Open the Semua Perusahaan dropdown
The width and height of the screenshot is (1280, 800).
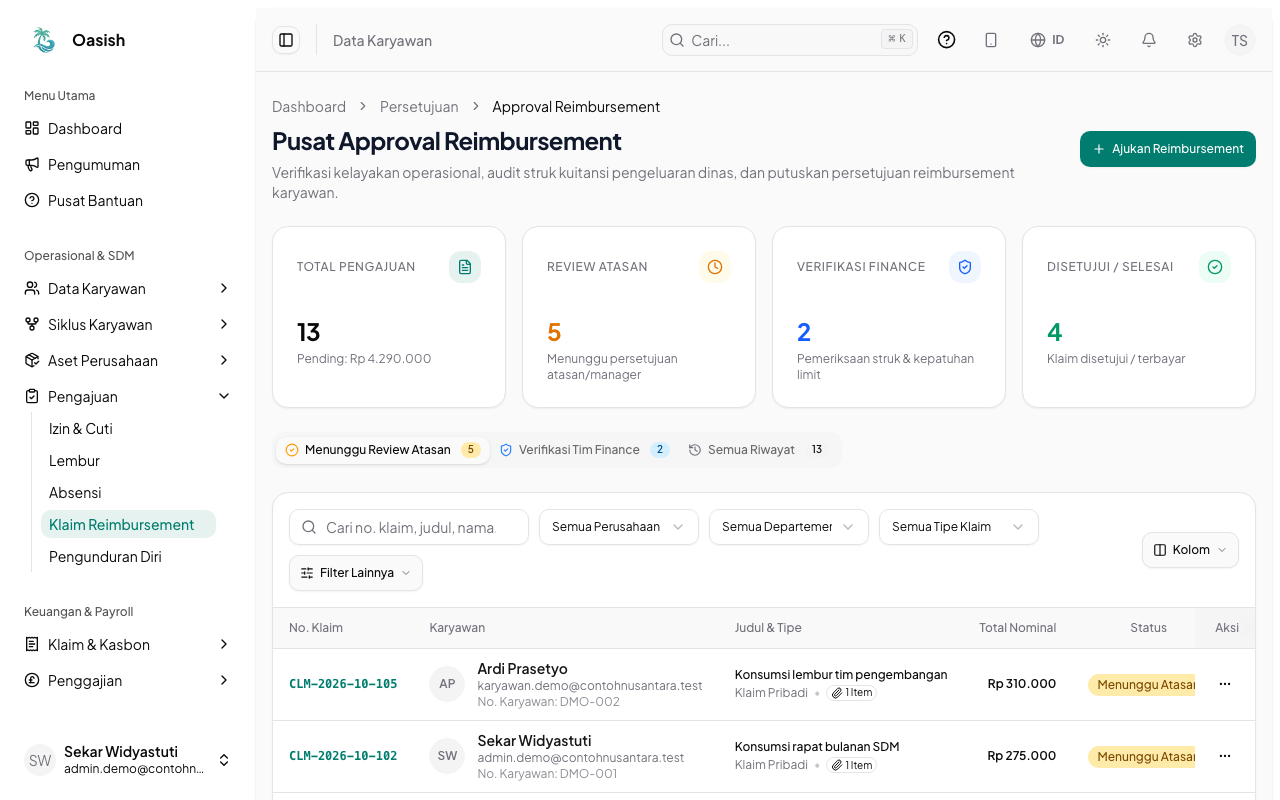click(619, 527)
